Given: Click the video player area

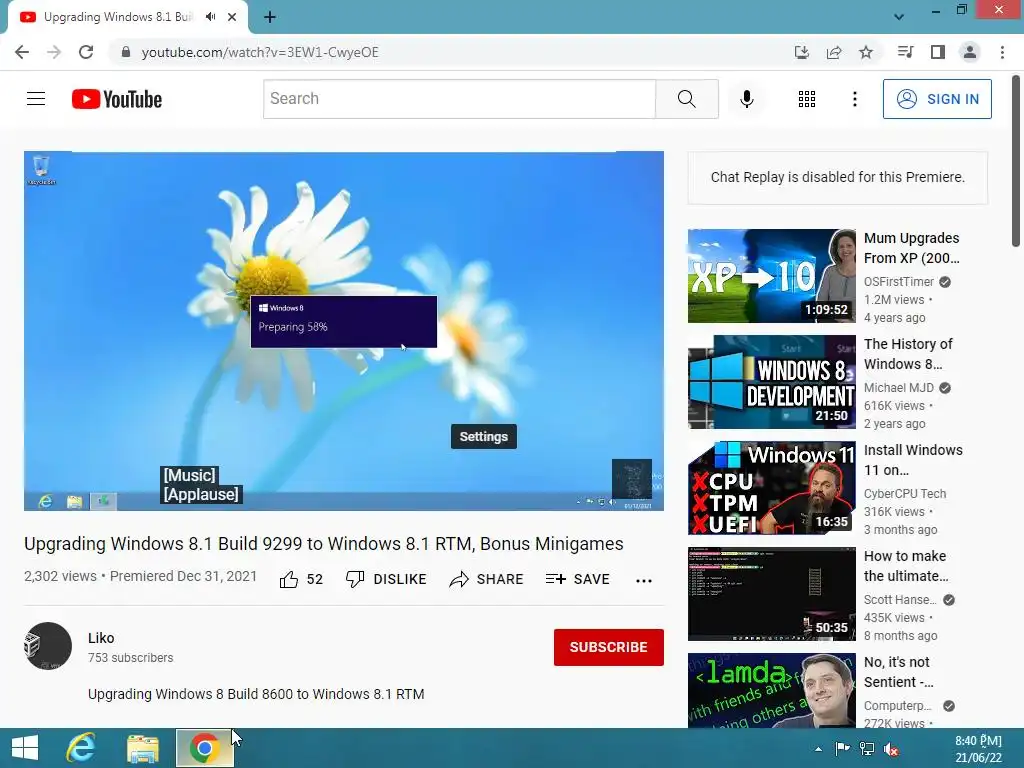Looking at the screenshot, I should (x=344, y=330).
